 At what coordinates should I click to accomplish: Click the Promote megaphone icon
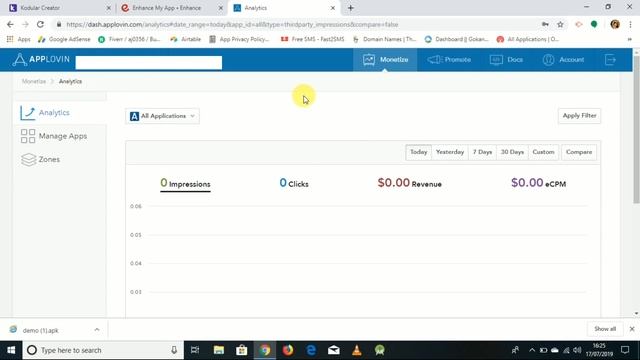pos(434,60)
